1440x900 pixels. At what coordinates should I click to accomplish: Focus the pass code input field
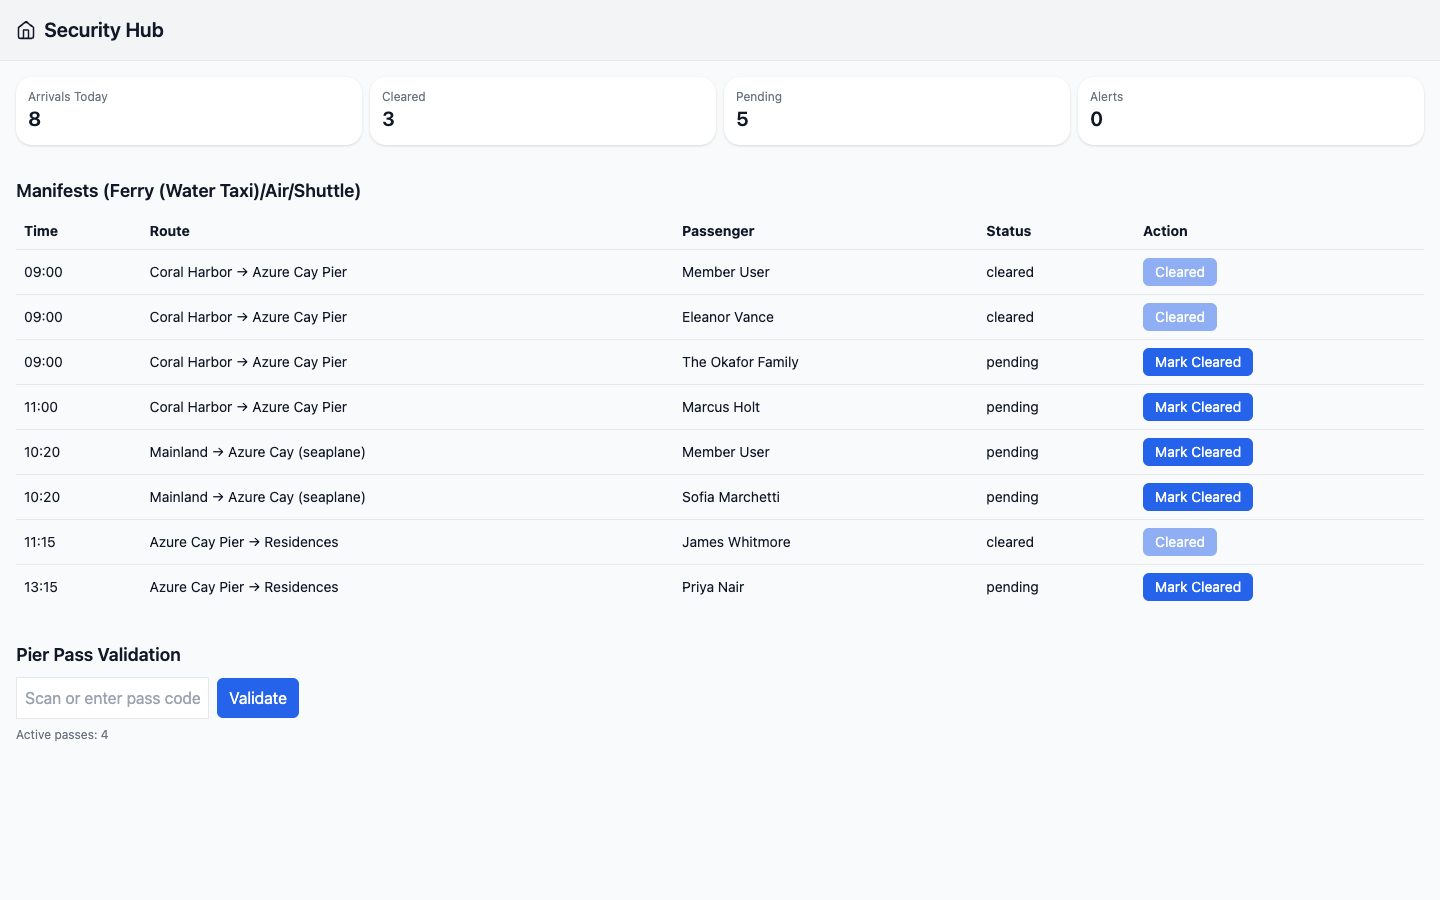pos(112,698)
